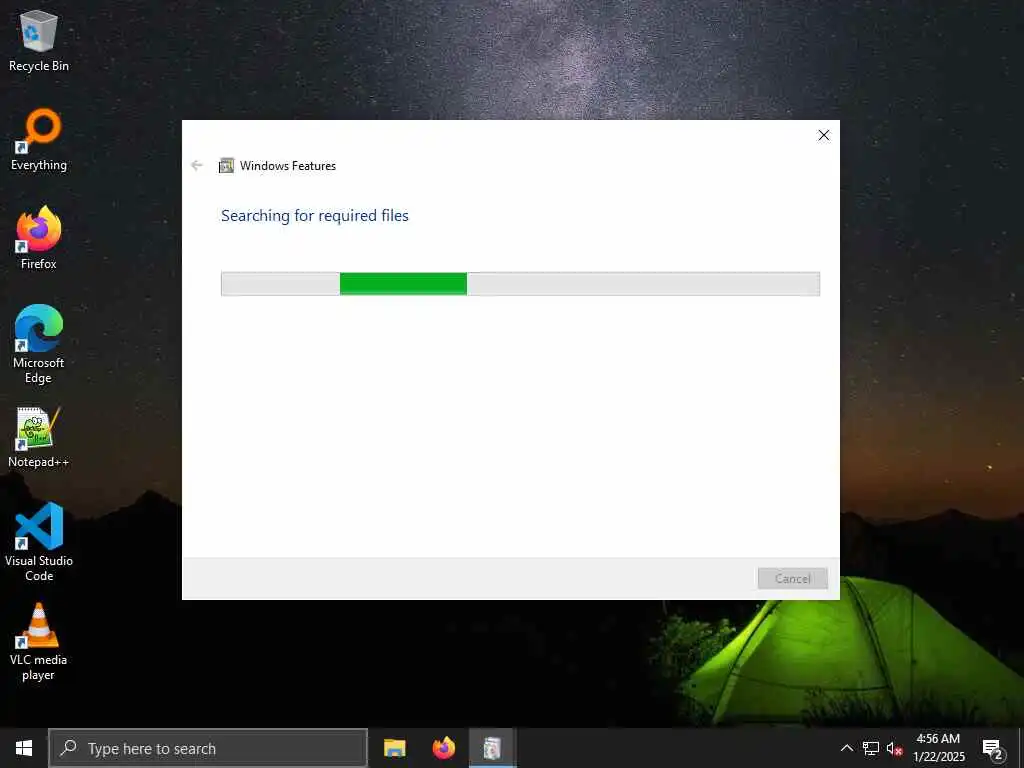This screenshot has width=1024, height=768.
Task: Click the 'Searching for required files' heading
Action: pos(315,216)
